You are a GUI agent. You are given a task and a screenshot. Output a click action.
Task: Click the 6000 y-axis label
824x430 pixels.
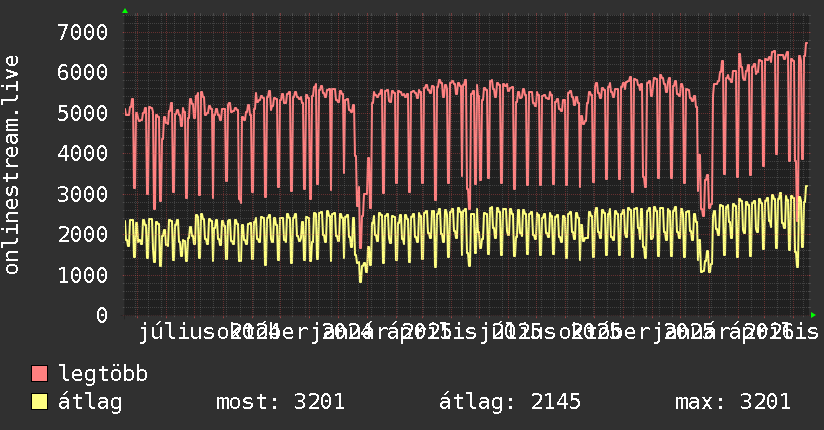click(83, 73)
